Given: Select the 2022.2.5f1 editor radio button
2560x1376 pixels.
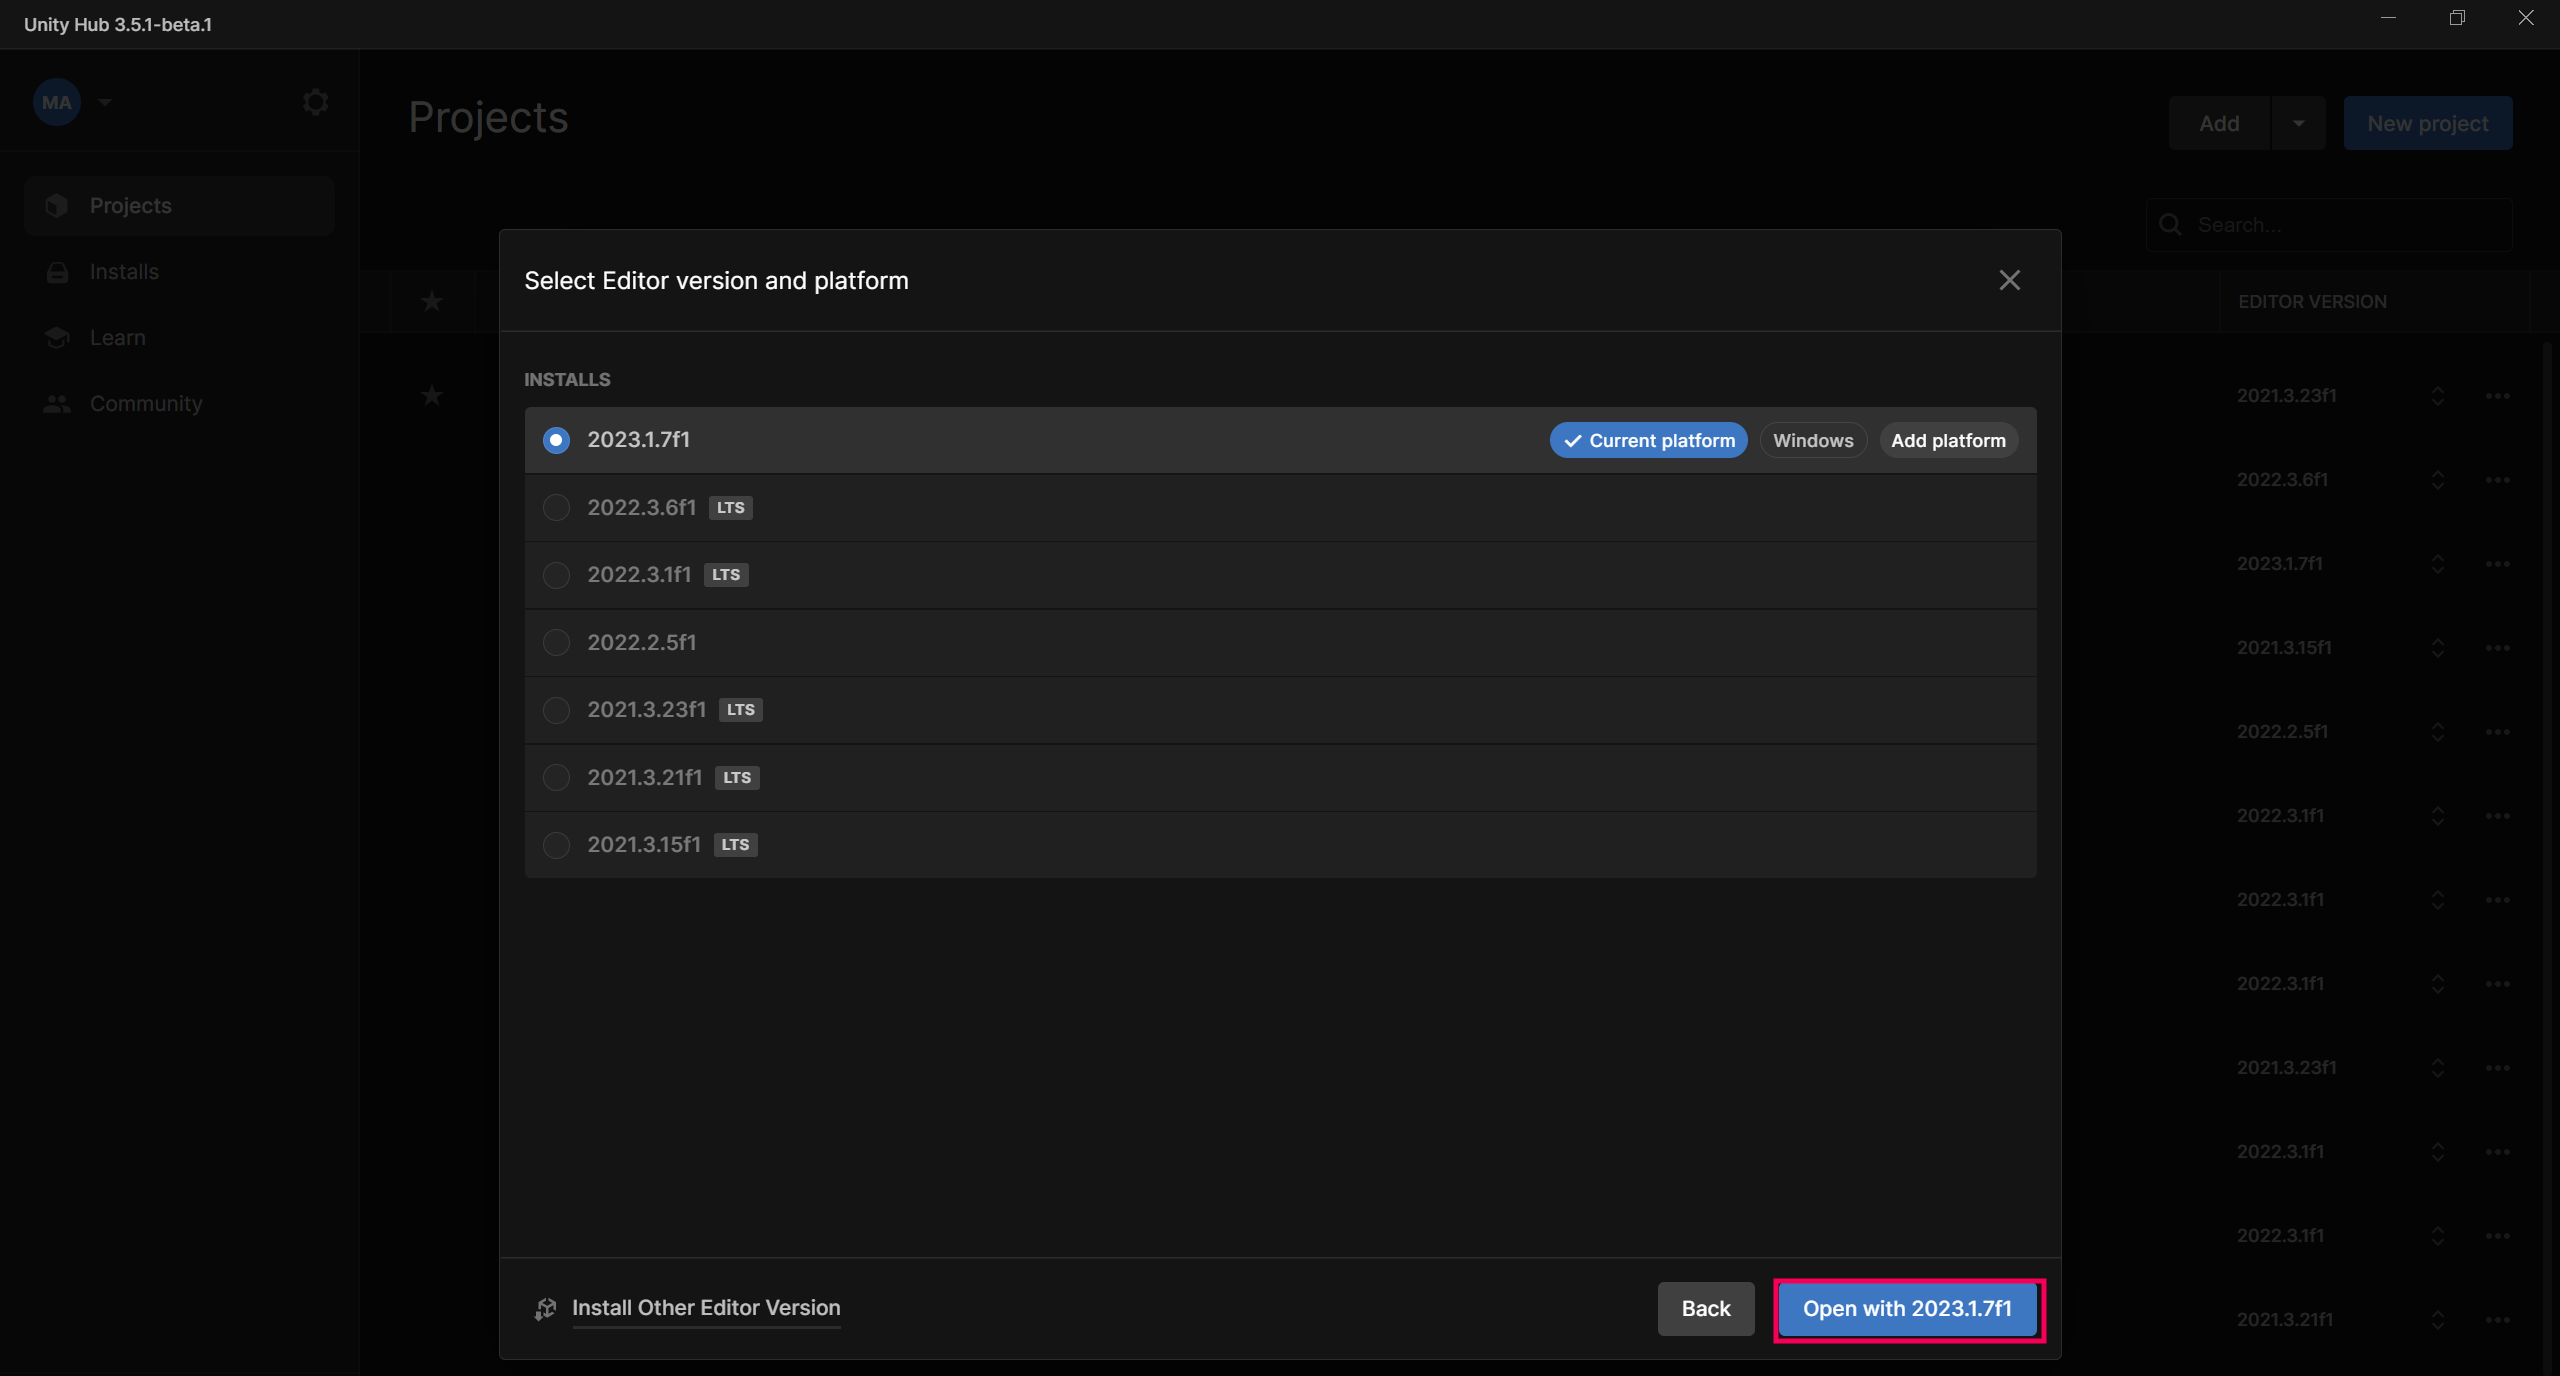Looking at the screenshot, I should (x=556, y=642).
